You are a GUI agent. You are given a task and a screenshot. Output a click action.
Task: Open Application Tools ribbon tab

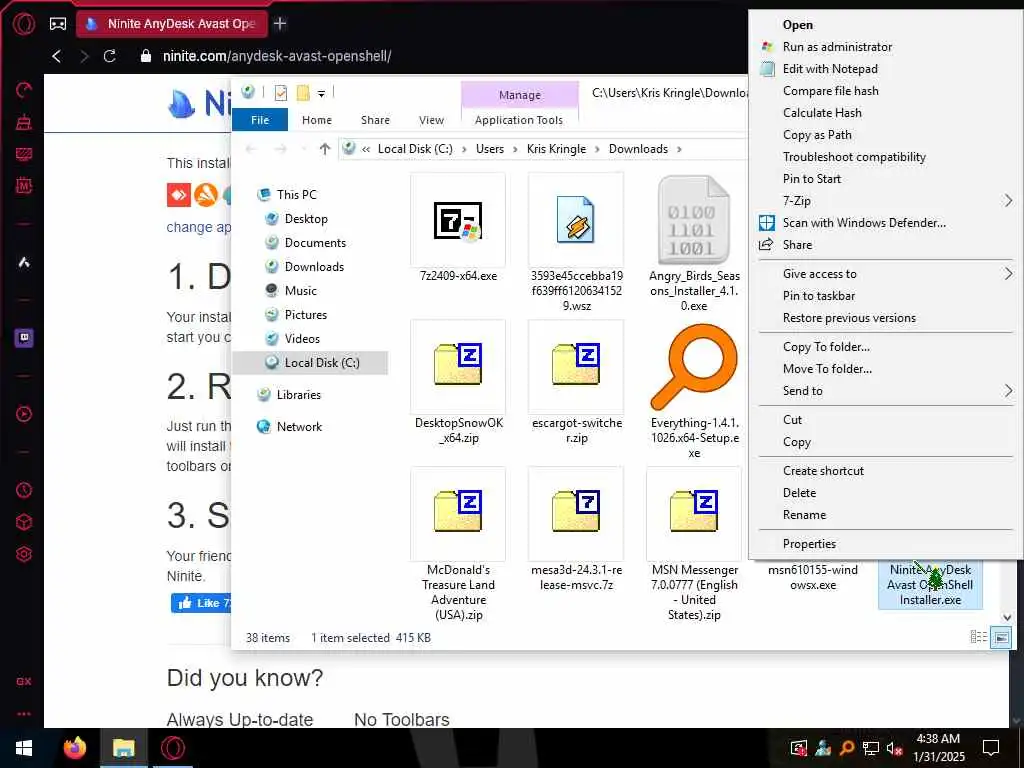coord(519,120)
